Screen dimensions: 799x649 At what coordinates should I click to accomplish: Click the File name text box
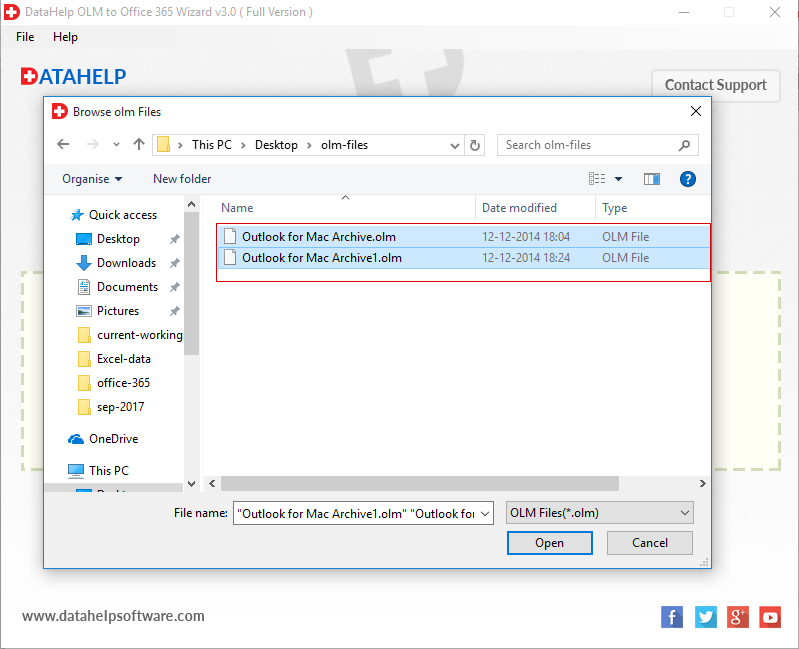point(357,513)
